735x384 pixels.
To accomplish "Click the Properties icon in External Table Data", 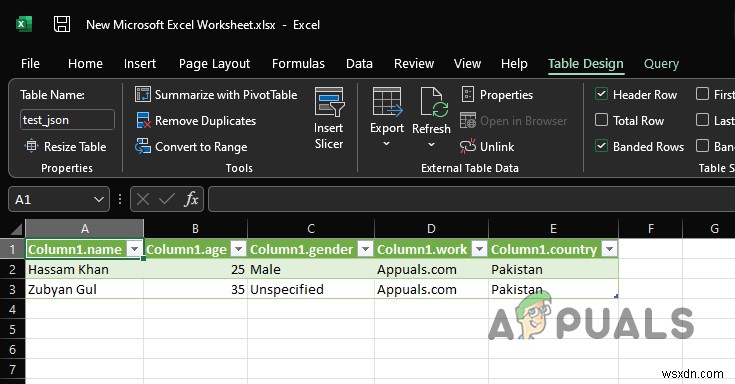I will click(x=467, y=94).
